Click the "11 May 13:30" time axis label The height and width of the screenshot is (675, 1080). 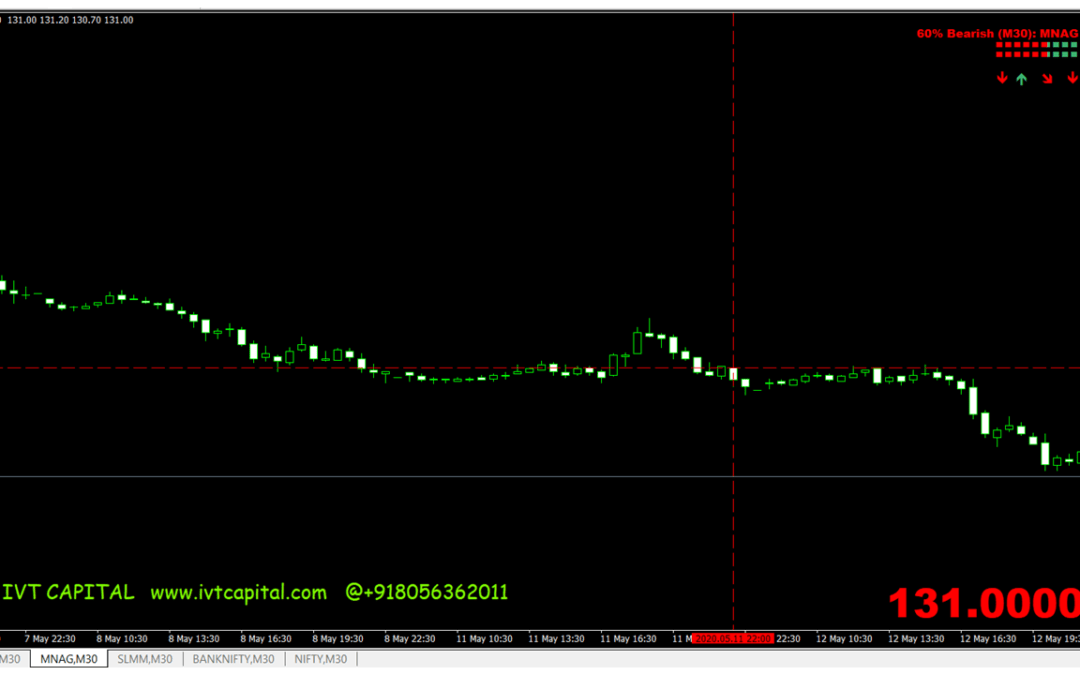(x=557, y=638)
